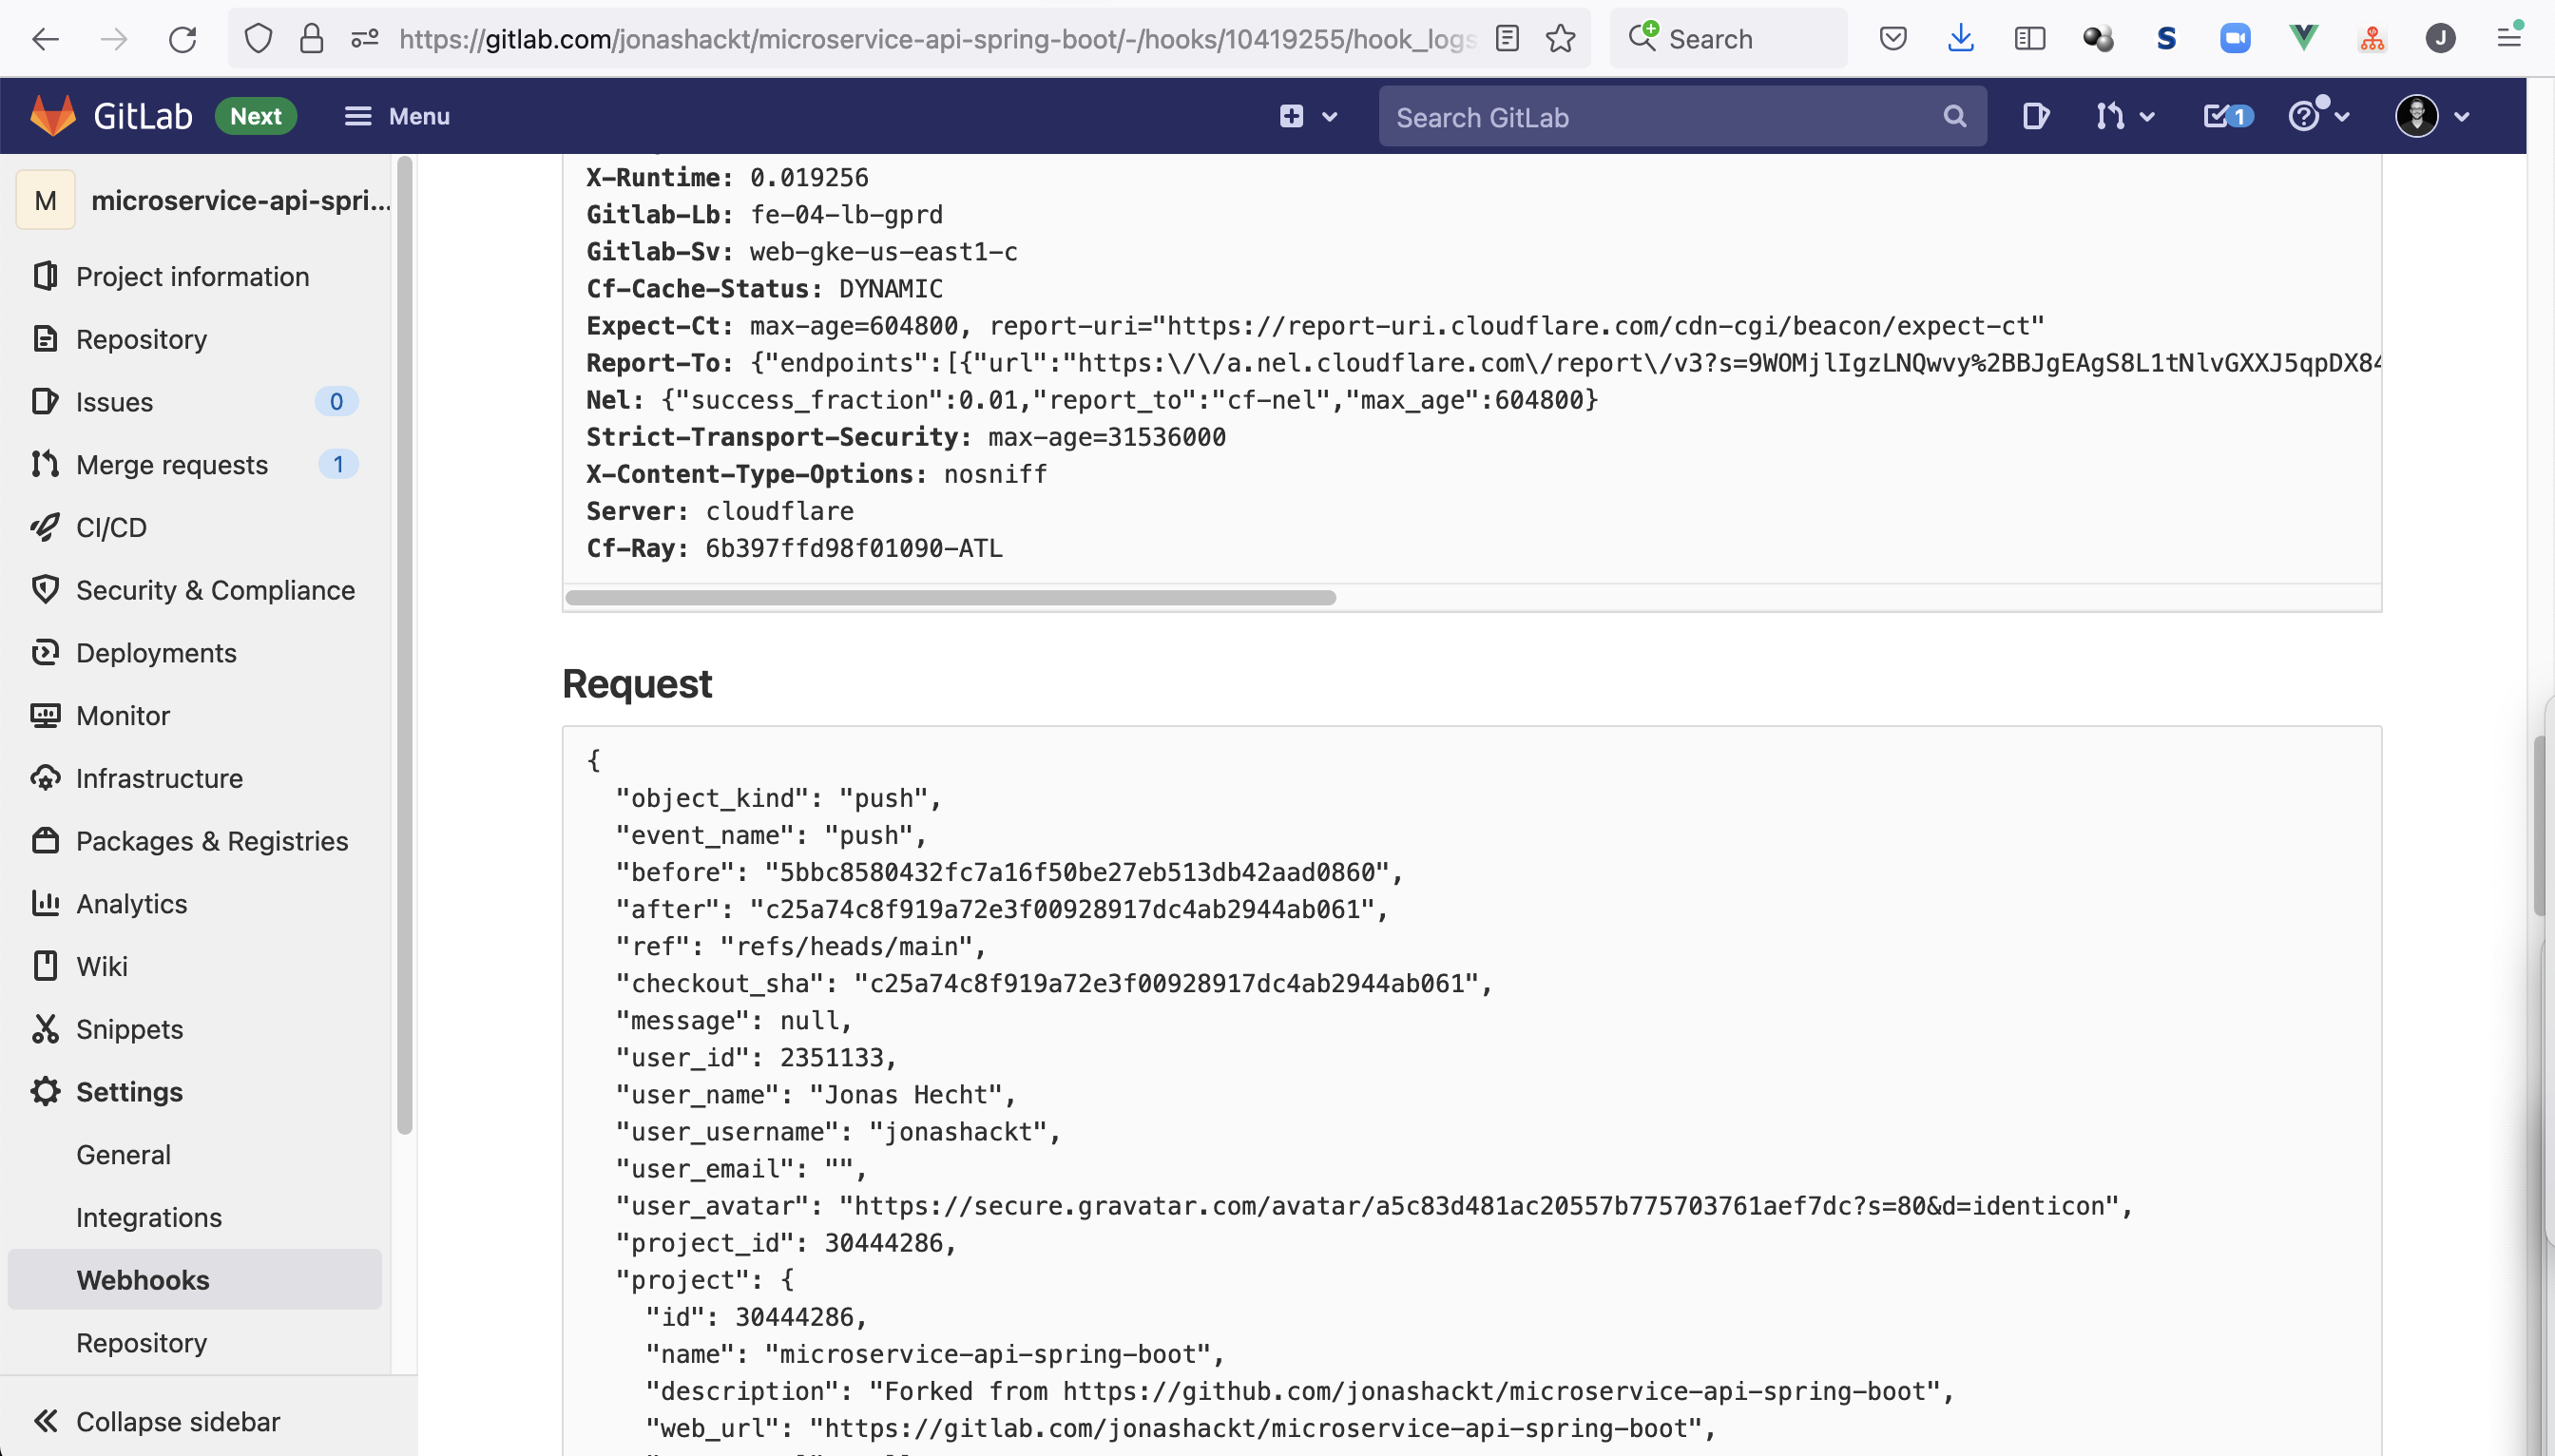Expand the create new plus dropdown
Viewport: 2555px width, 1456px height.
coord(1307,116)
